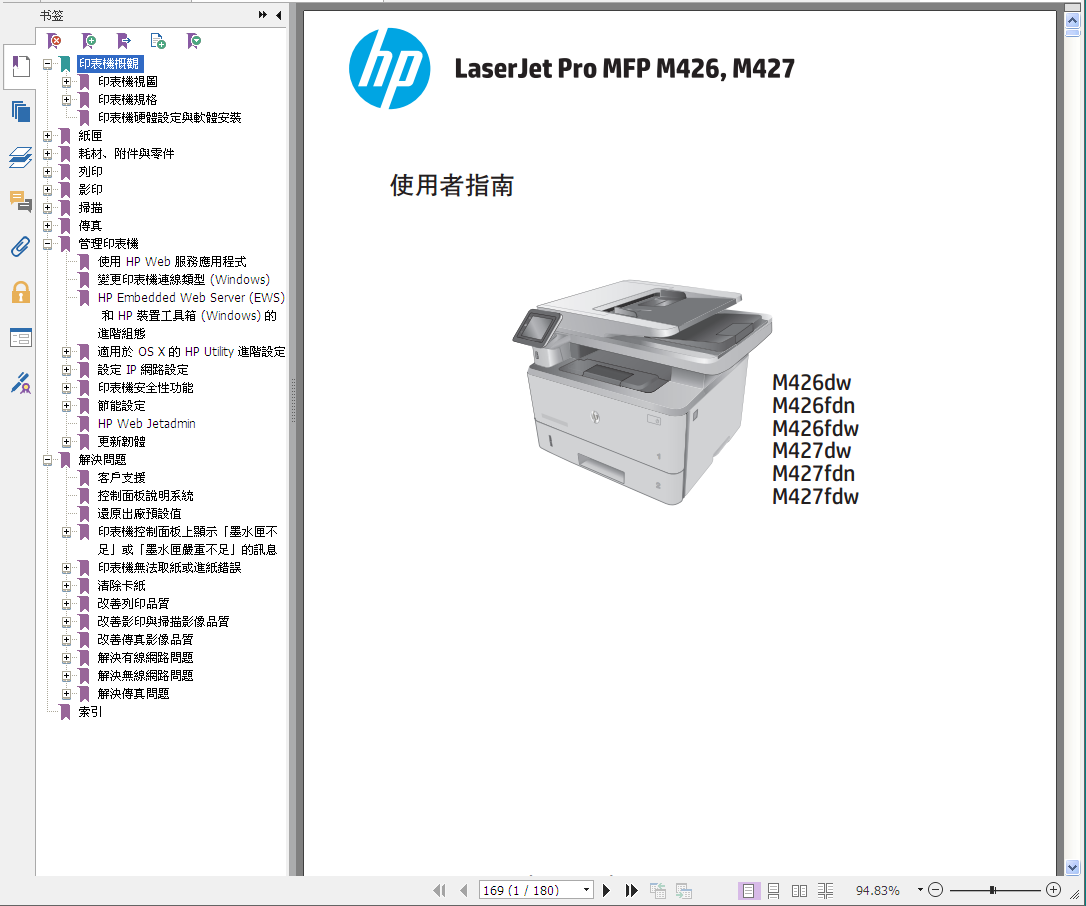Open the 客戶支援 bookmark
Screen dimensions: 1086x906
pyautogui.click(x=121, y=478)
